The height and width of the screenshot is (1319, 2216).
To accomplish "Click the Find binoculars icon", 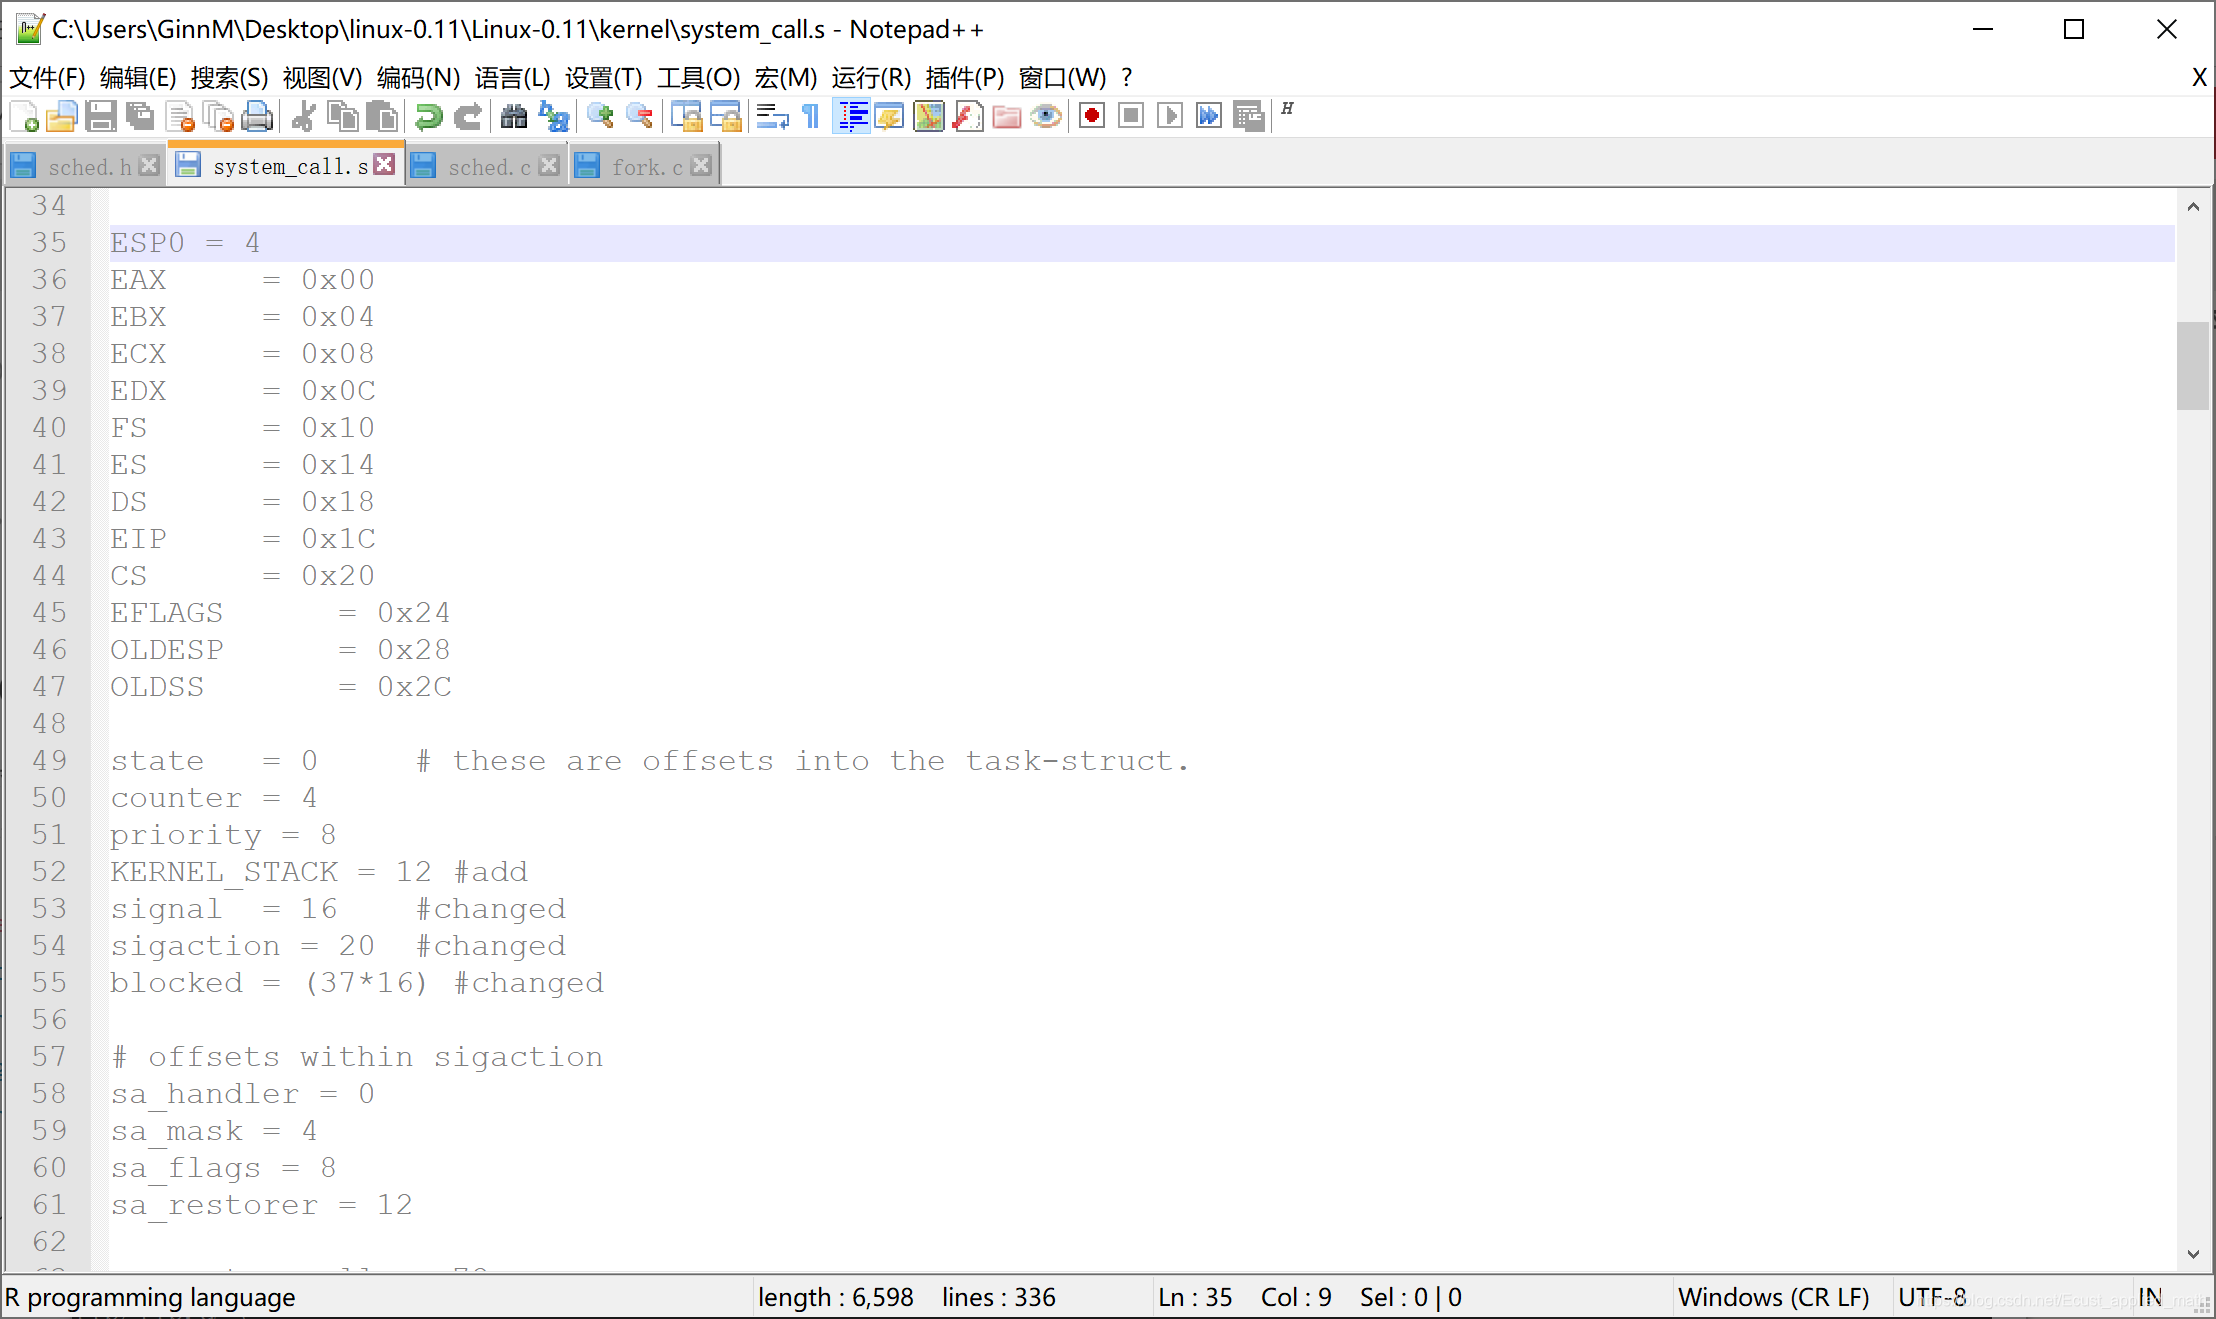I will [514, 117].
